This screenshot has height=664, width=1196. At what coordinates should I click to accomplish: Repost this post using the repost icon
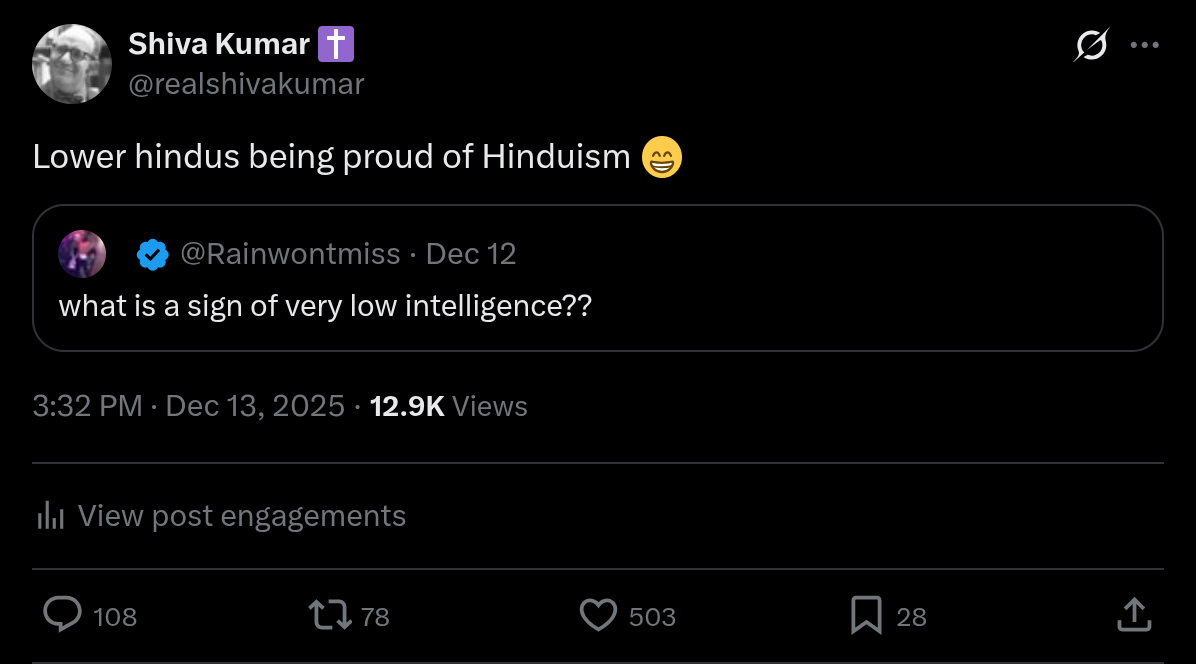point(332,615)
